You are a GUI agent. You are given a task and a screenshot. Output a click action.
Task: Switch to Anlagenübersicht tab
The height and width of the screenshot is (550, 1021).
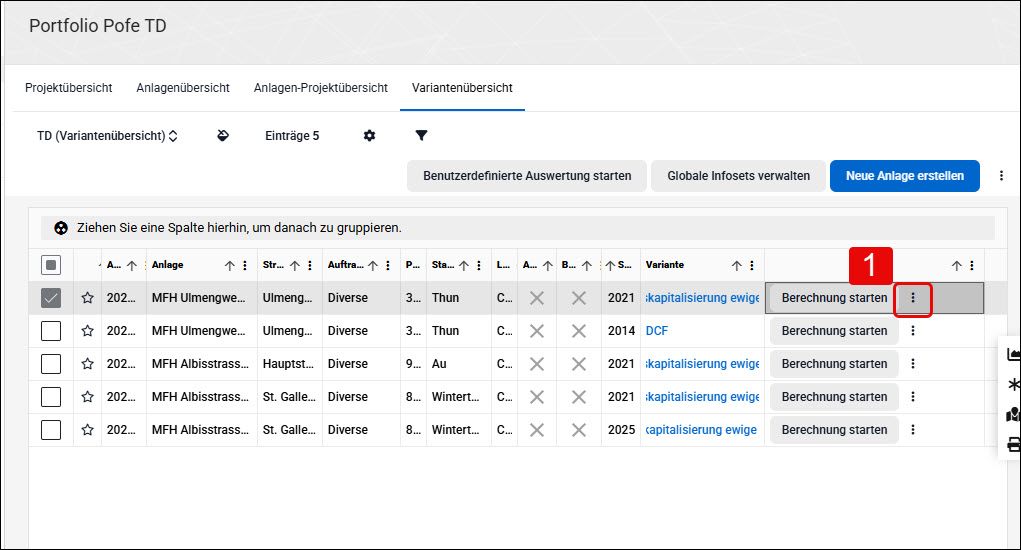coord(183,88)
